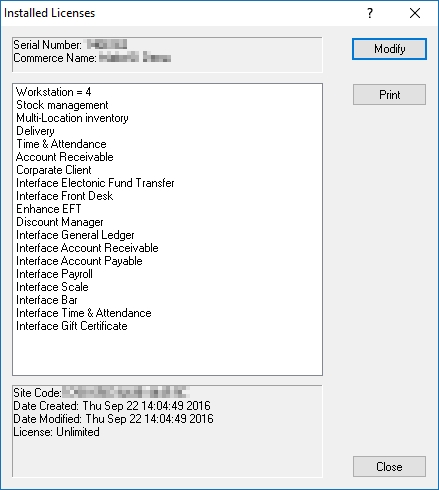The width and height of the screenshot is (439, 490).
Task: Choose the Time & Attendance list item
Action: (x=61, y=144)
